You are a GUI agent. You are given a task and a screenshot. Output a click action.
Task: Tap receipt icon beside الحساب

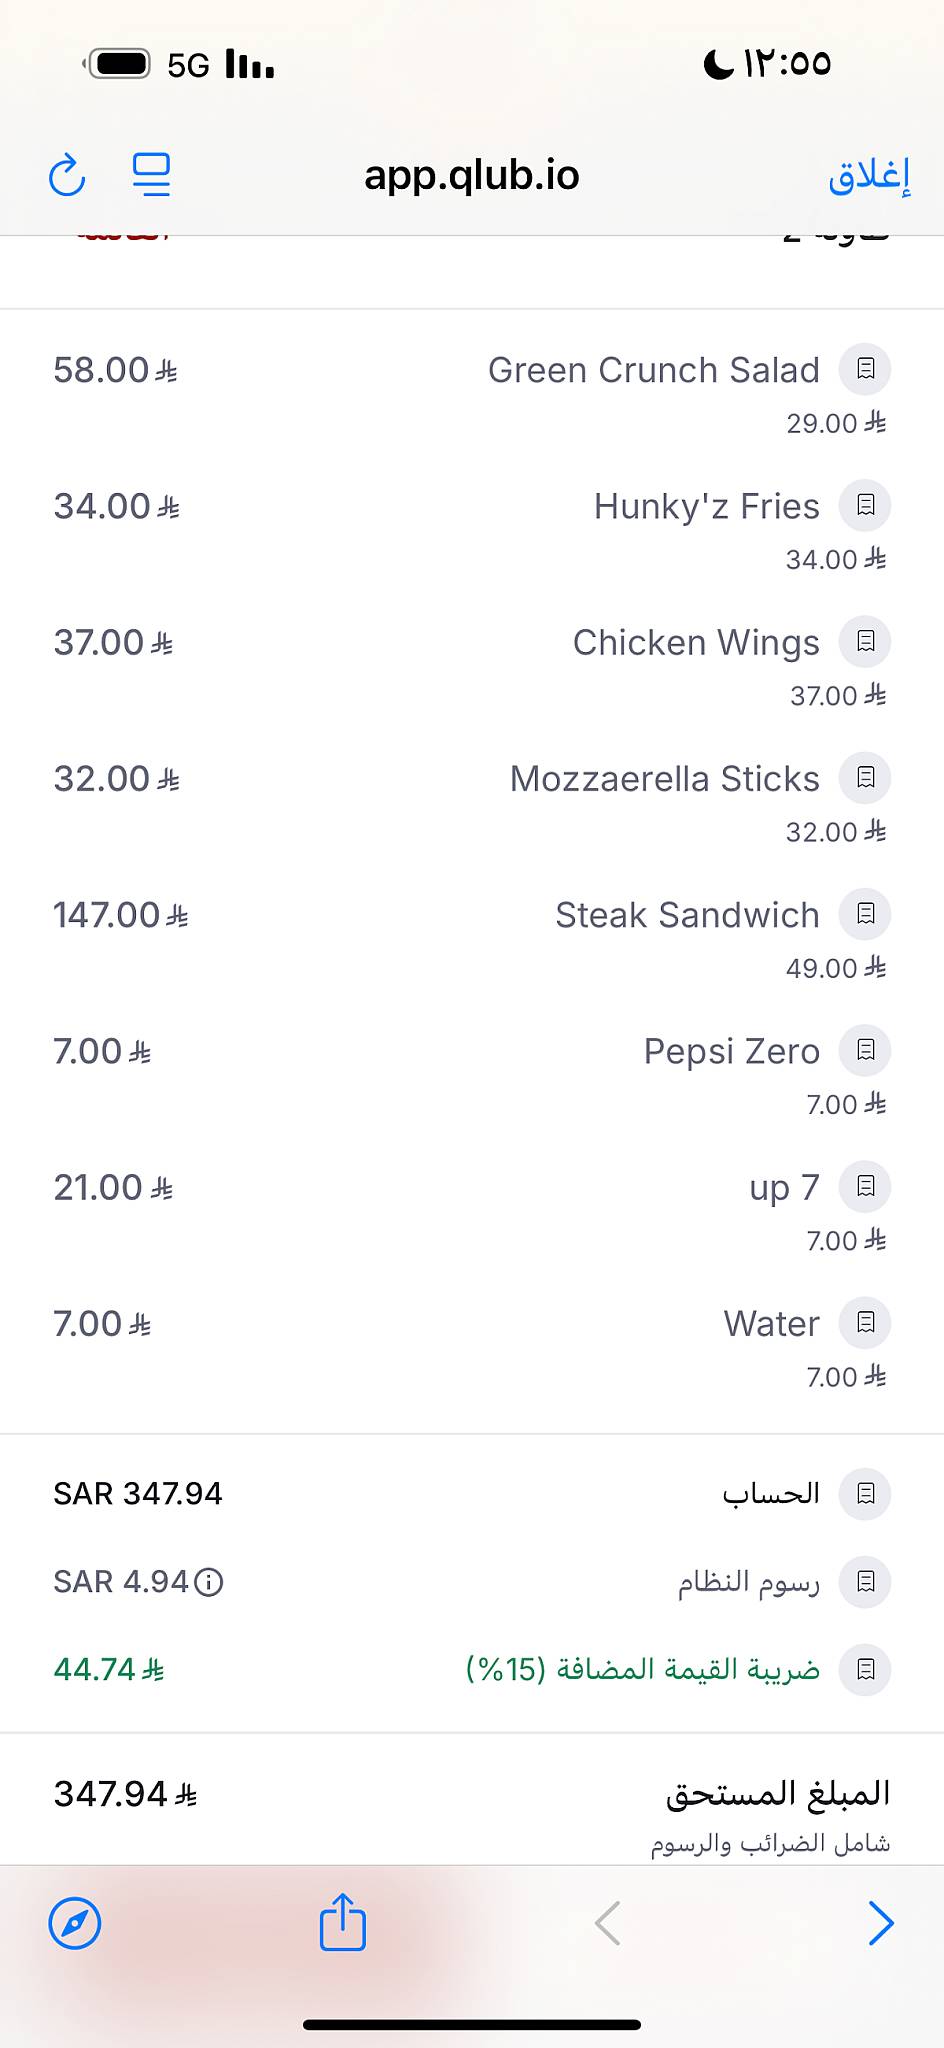click(865, 1494)
